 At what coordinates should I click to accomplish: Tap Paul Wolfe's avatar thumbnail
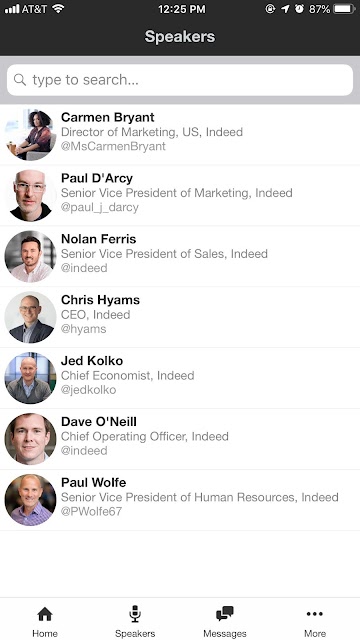click(30, 500)
